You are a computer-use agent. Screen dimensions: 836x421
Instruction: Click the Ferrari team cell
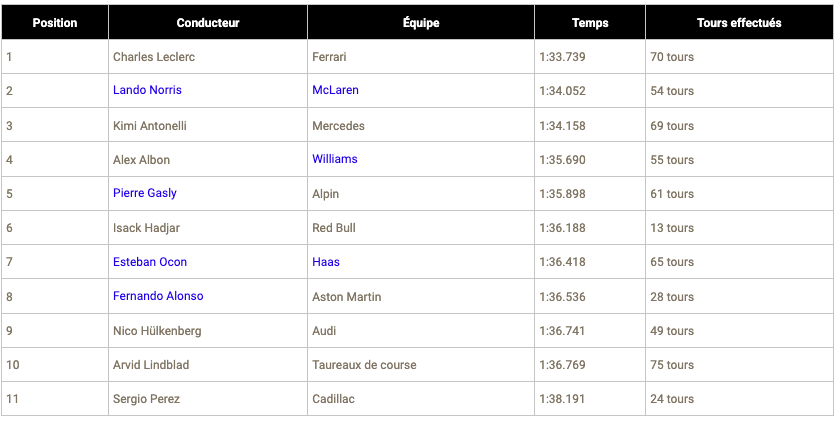[329, 57]
